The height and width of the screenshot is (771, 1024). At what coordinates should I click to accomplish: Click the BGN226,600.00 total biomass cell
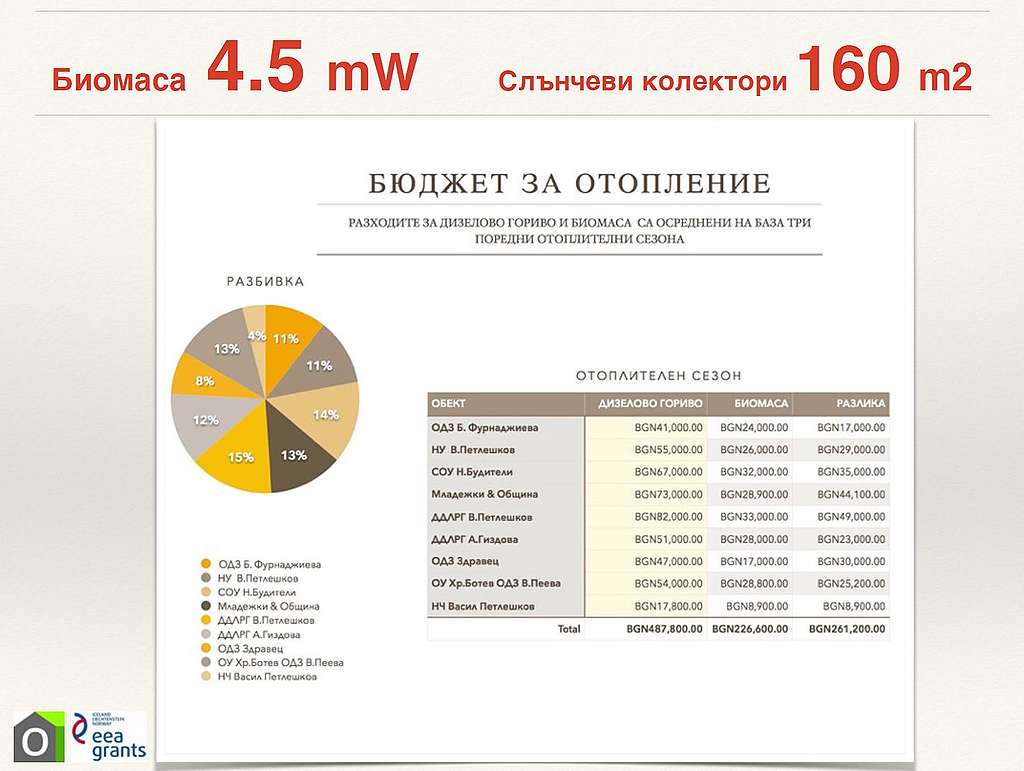(750, 629)
